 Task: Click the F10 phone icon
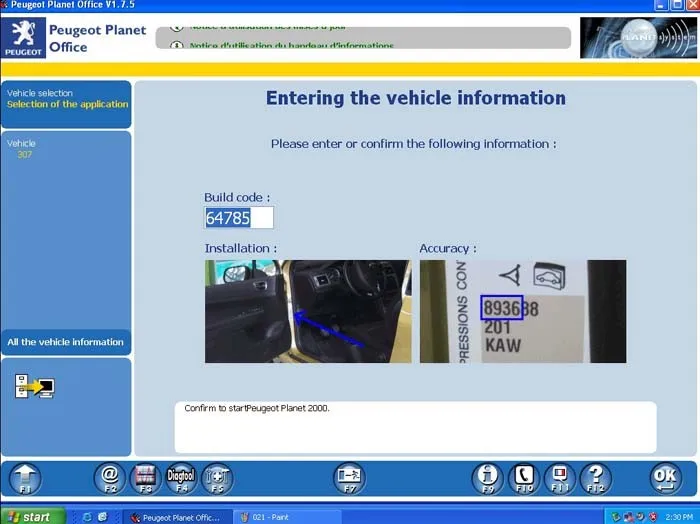[x=524, y=478]
